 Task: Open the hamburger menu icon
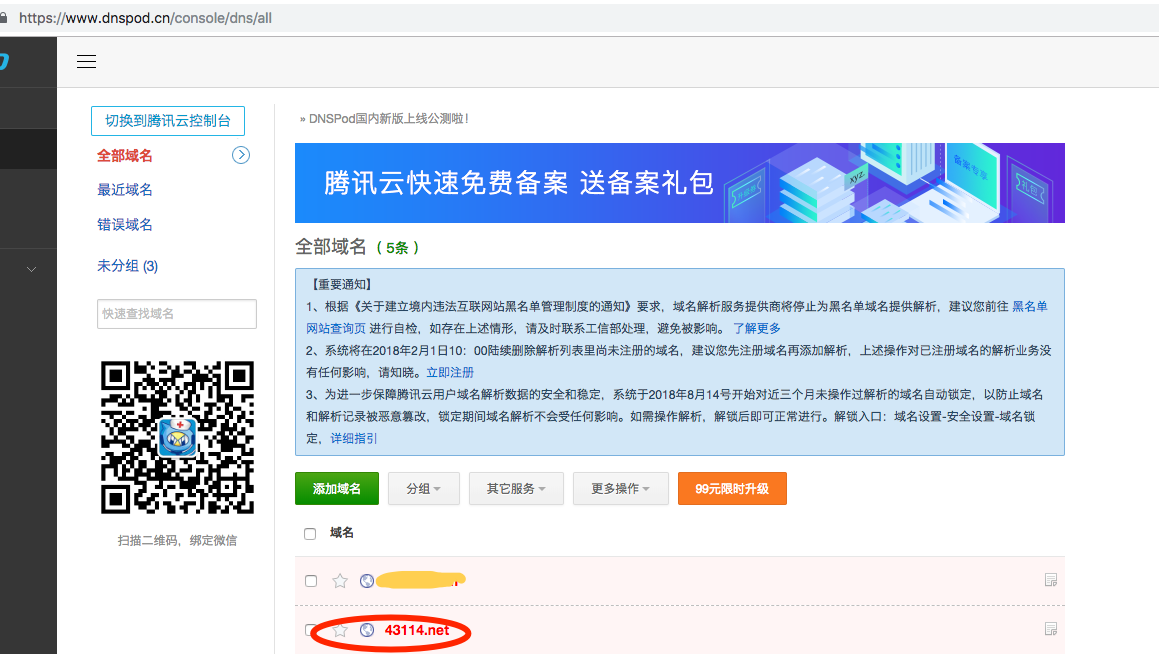87,62
